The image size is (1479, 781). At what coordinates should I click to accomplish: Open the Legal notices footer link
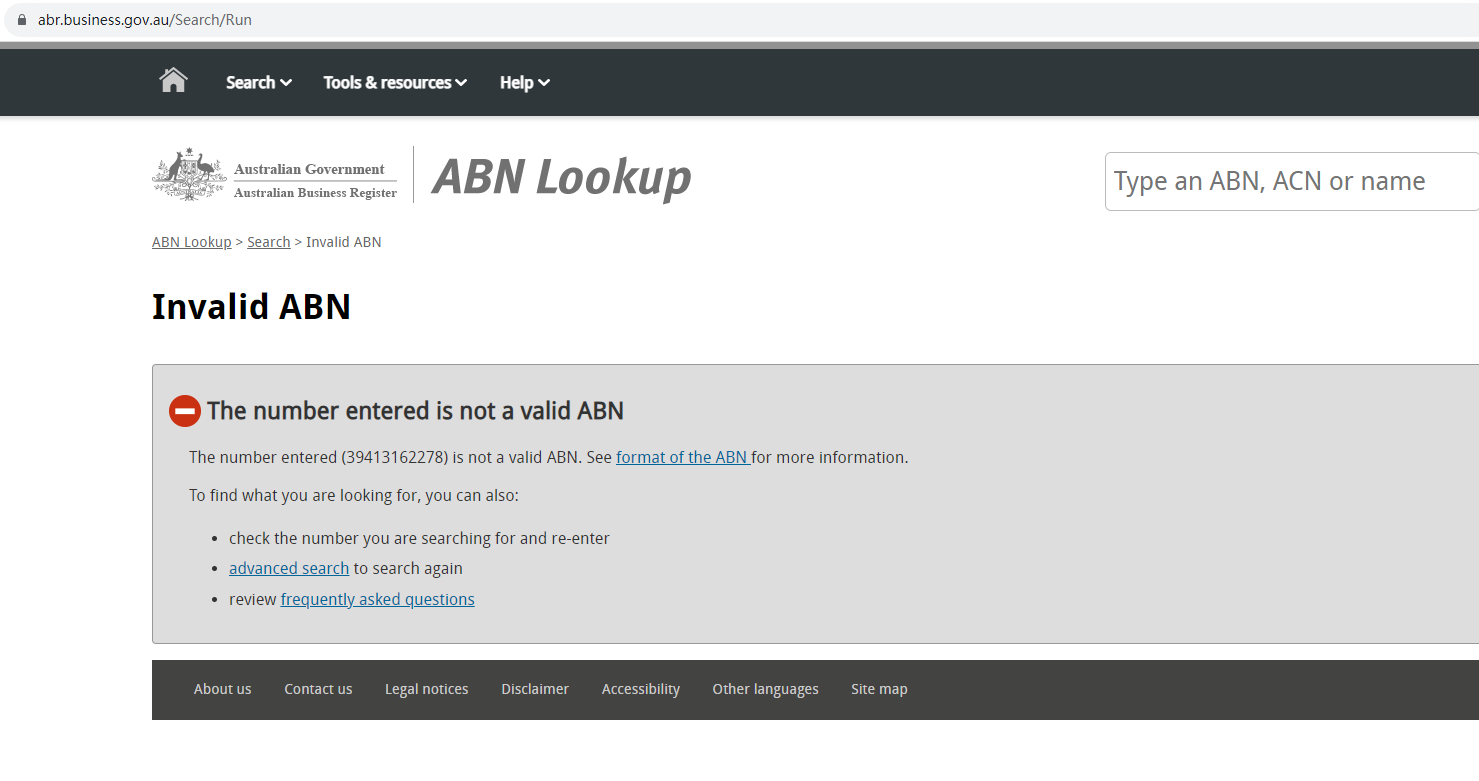427,689
